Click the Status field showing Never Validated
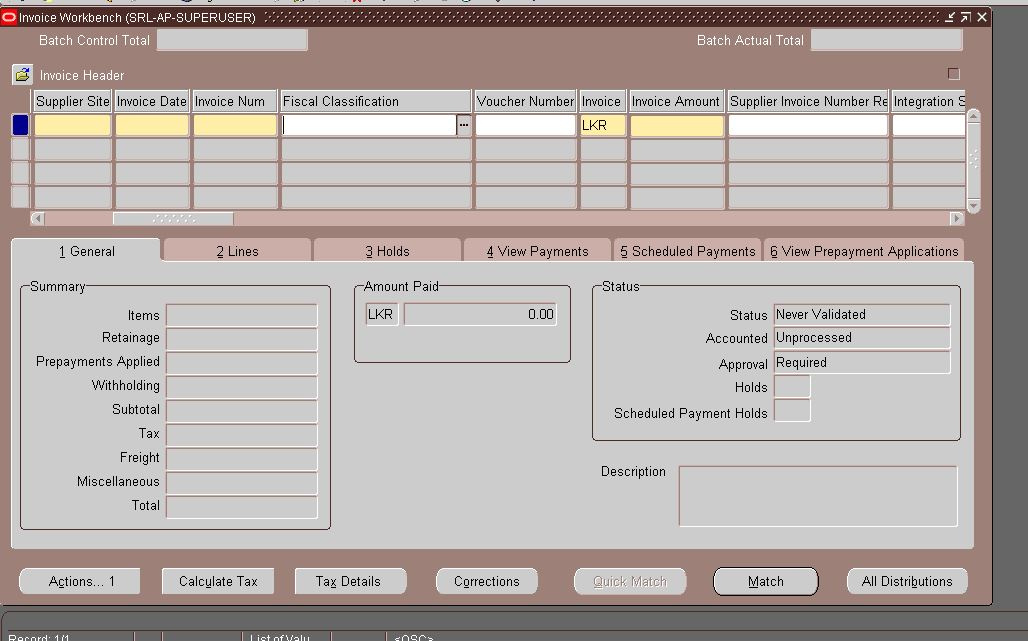Viewport: 1028px width, 641px height. pos(861,315)
